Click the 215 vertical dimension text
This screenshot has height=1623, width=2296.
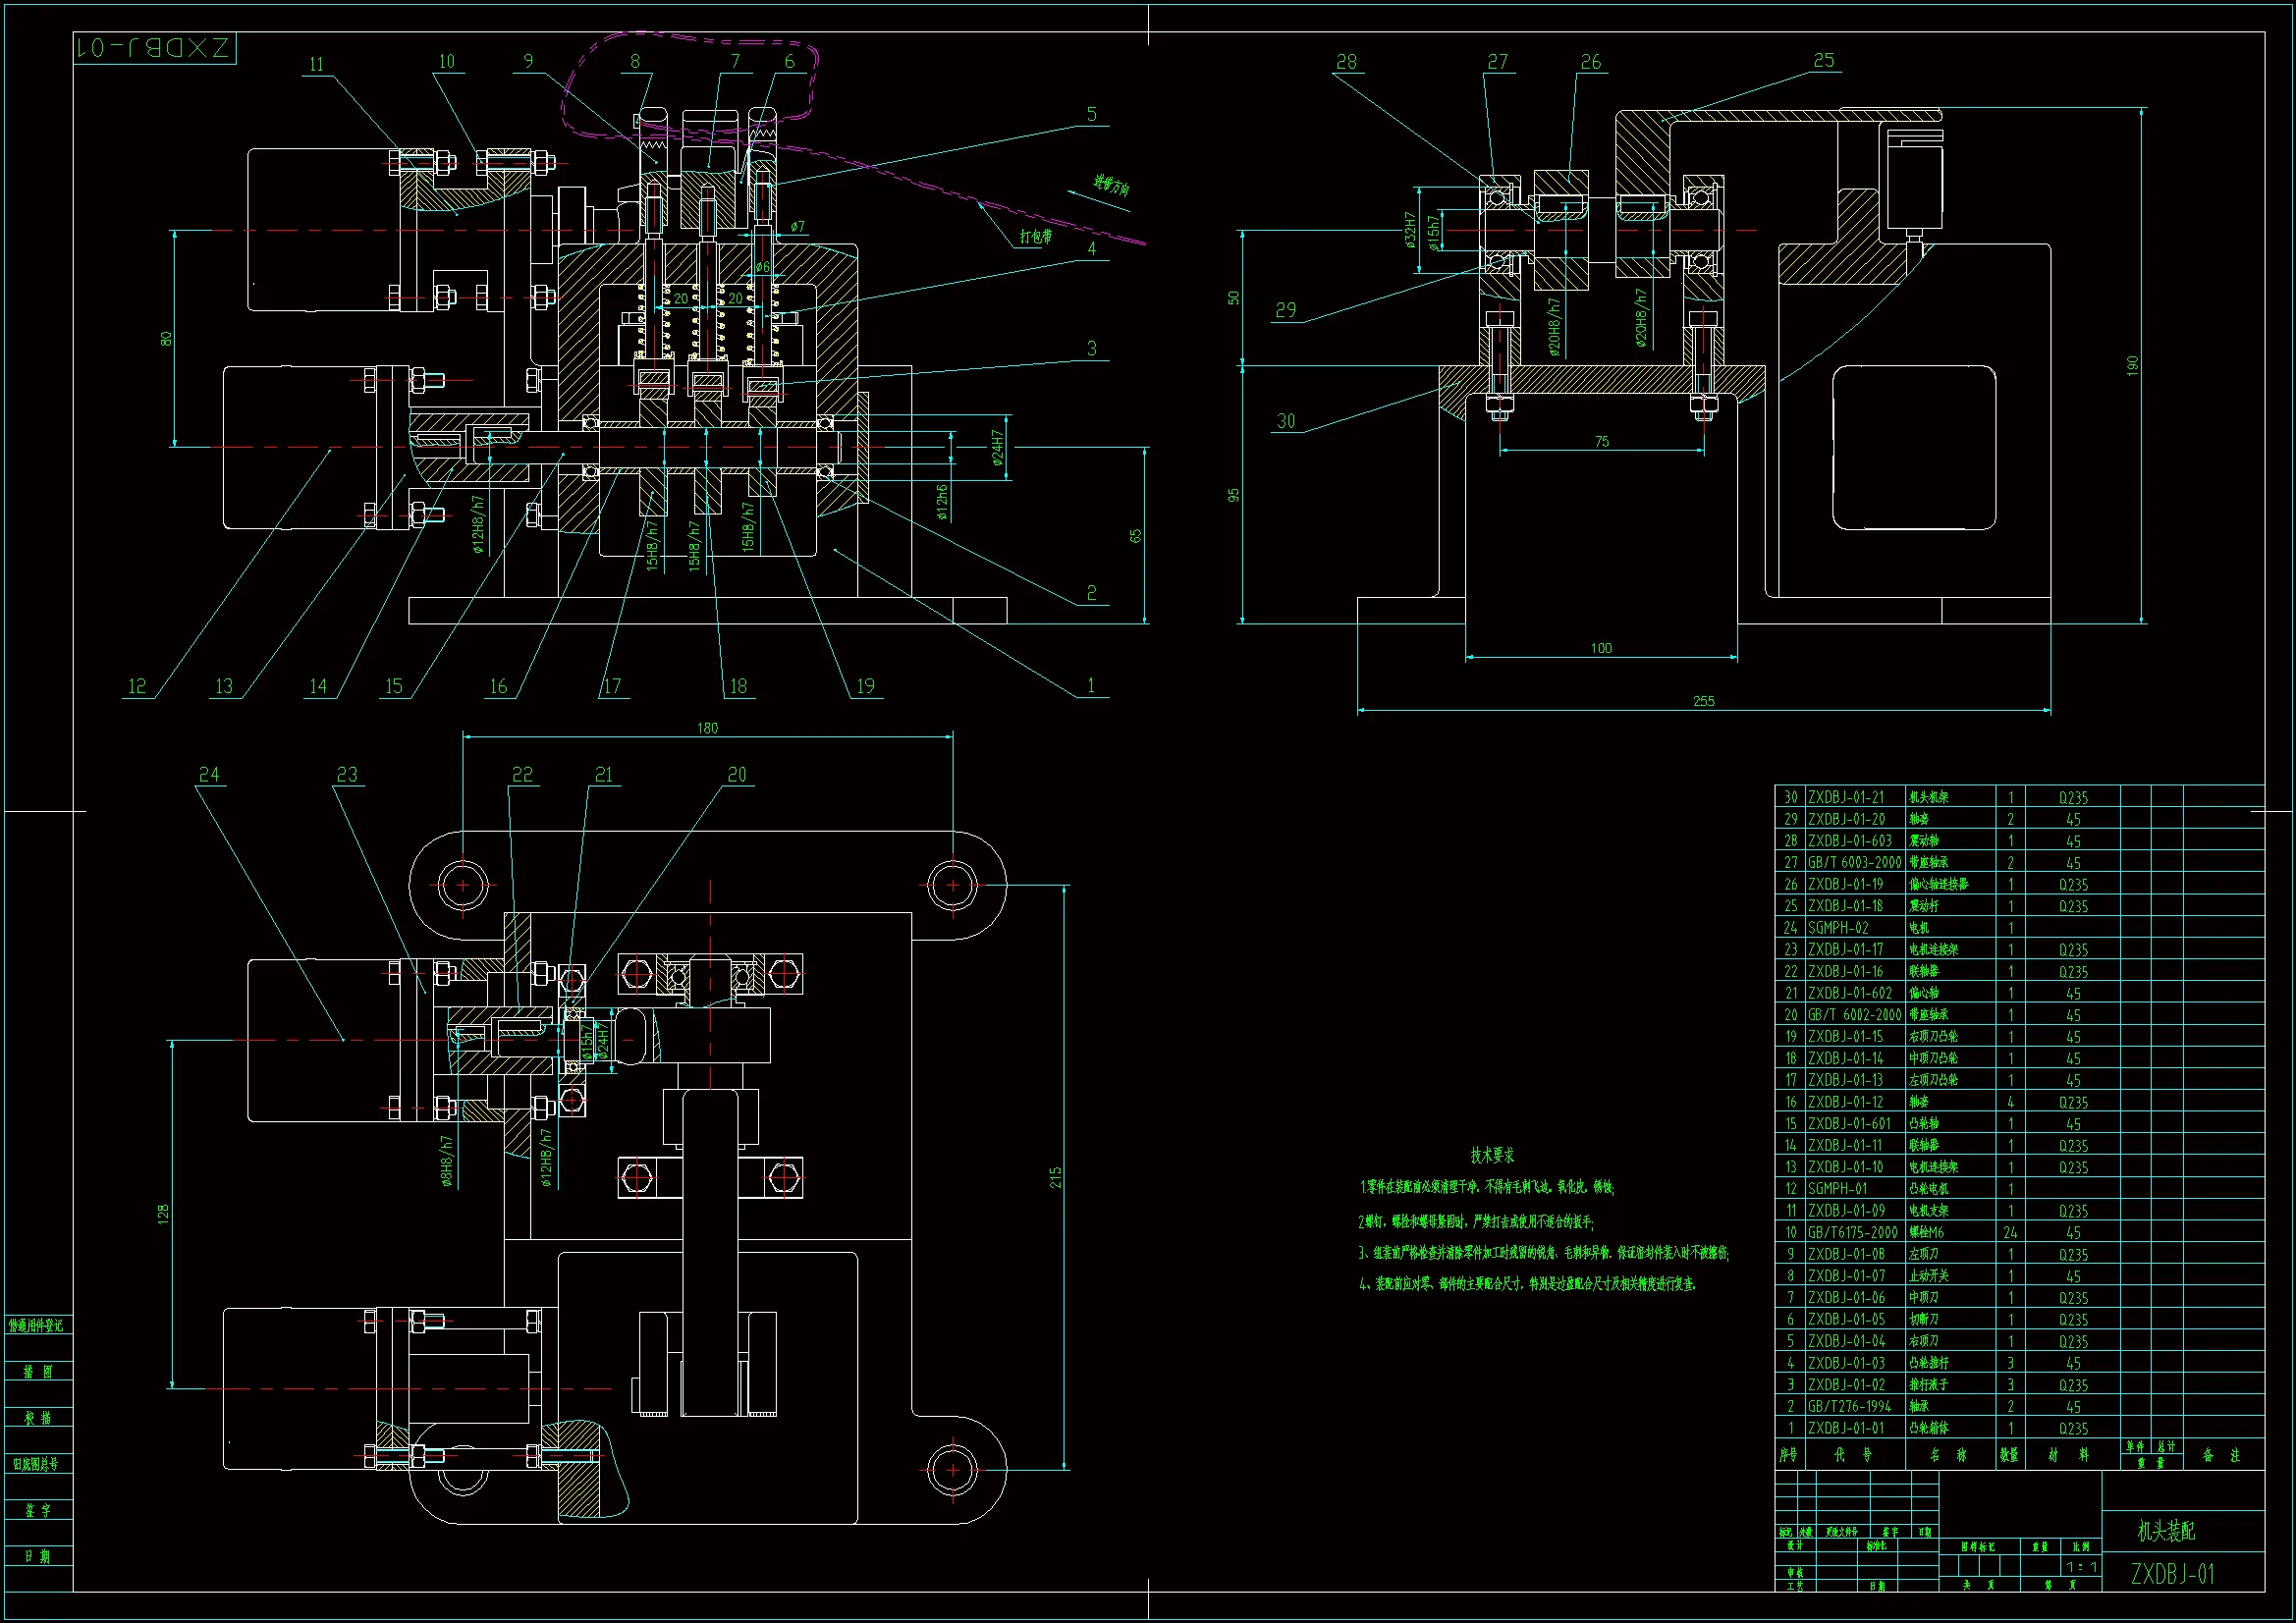click(x=1055, y=1177)
